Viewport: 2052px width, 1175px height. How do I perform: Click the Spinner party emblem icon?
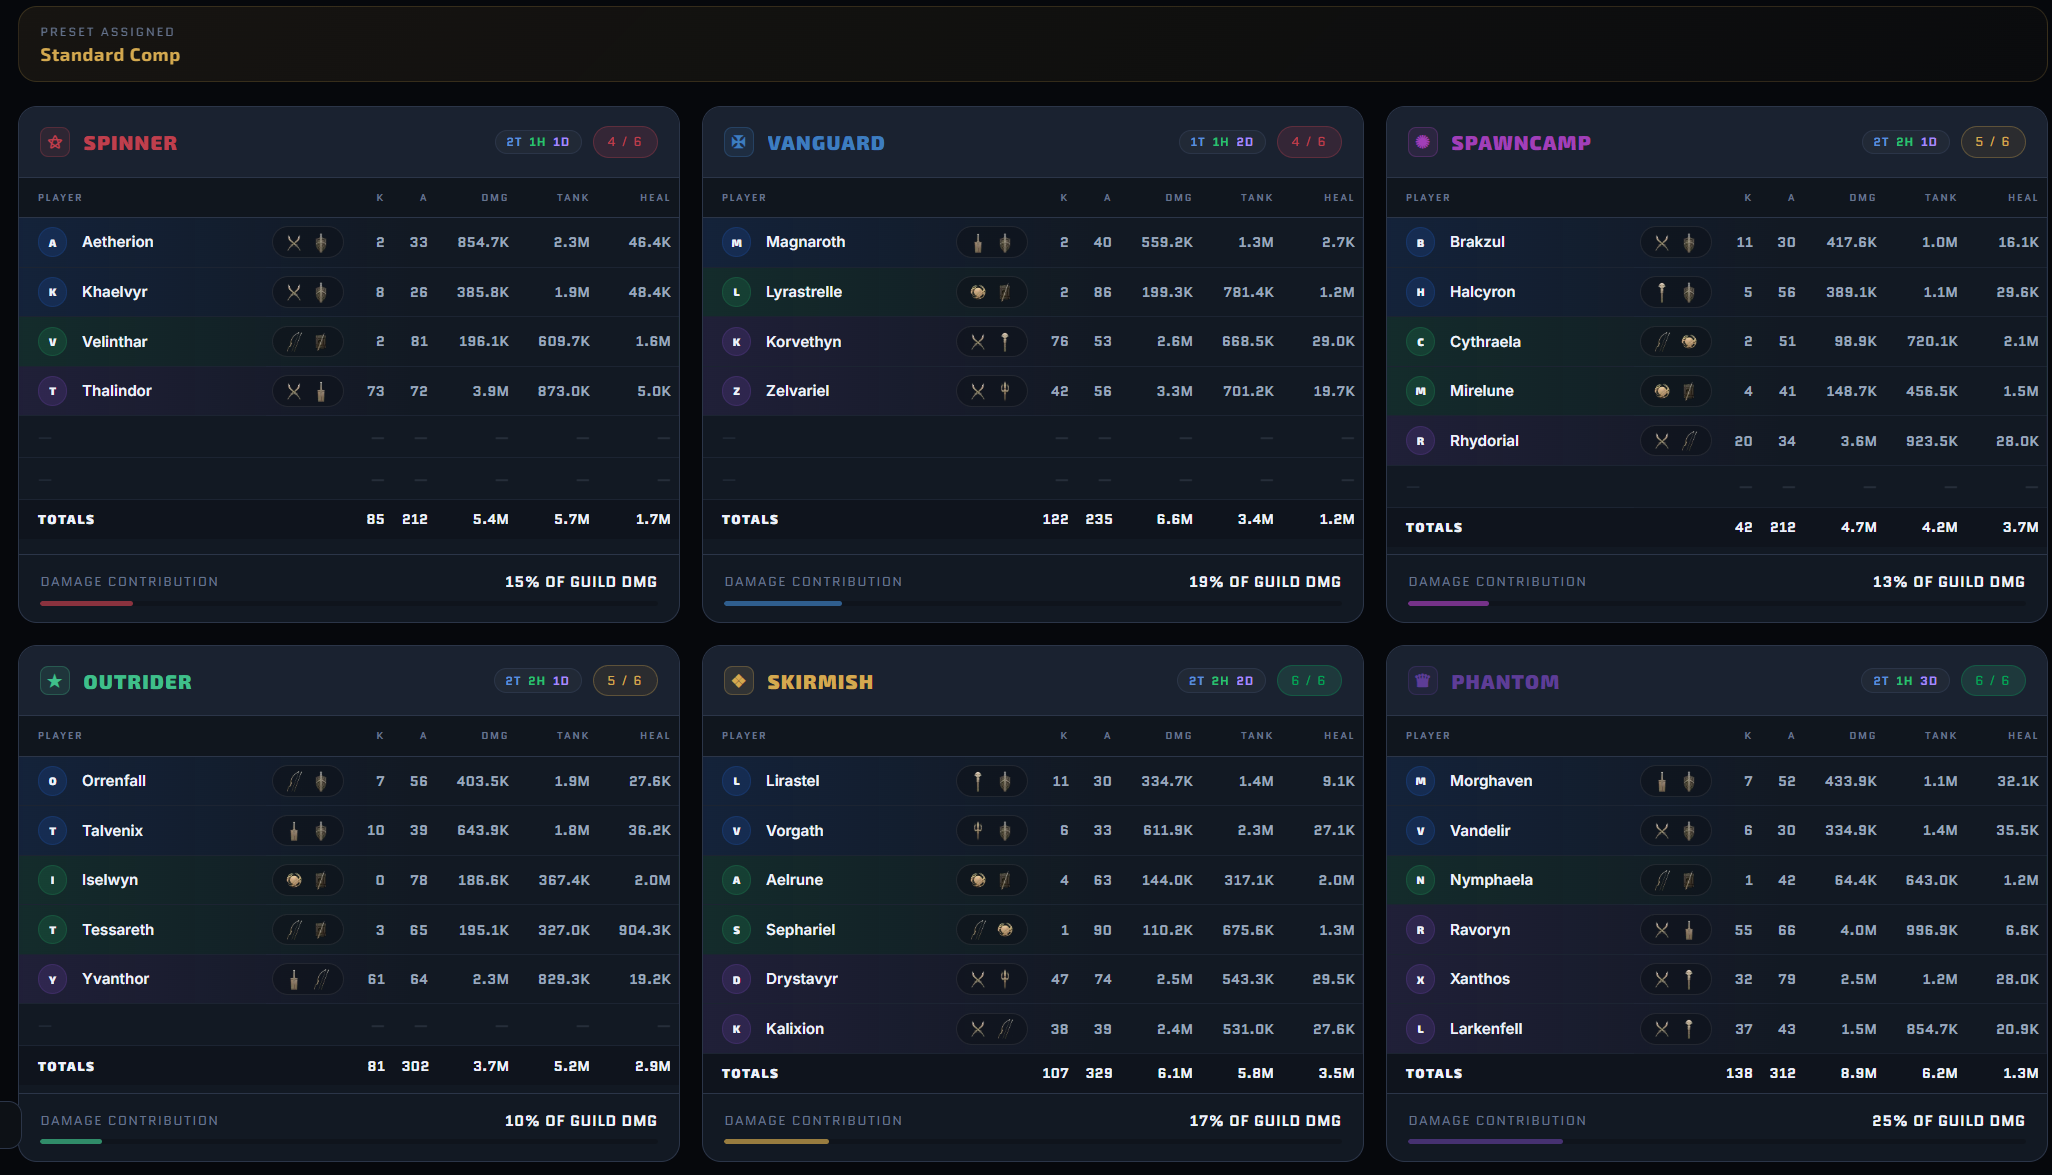pyautogui.click(x=55, y=142)
